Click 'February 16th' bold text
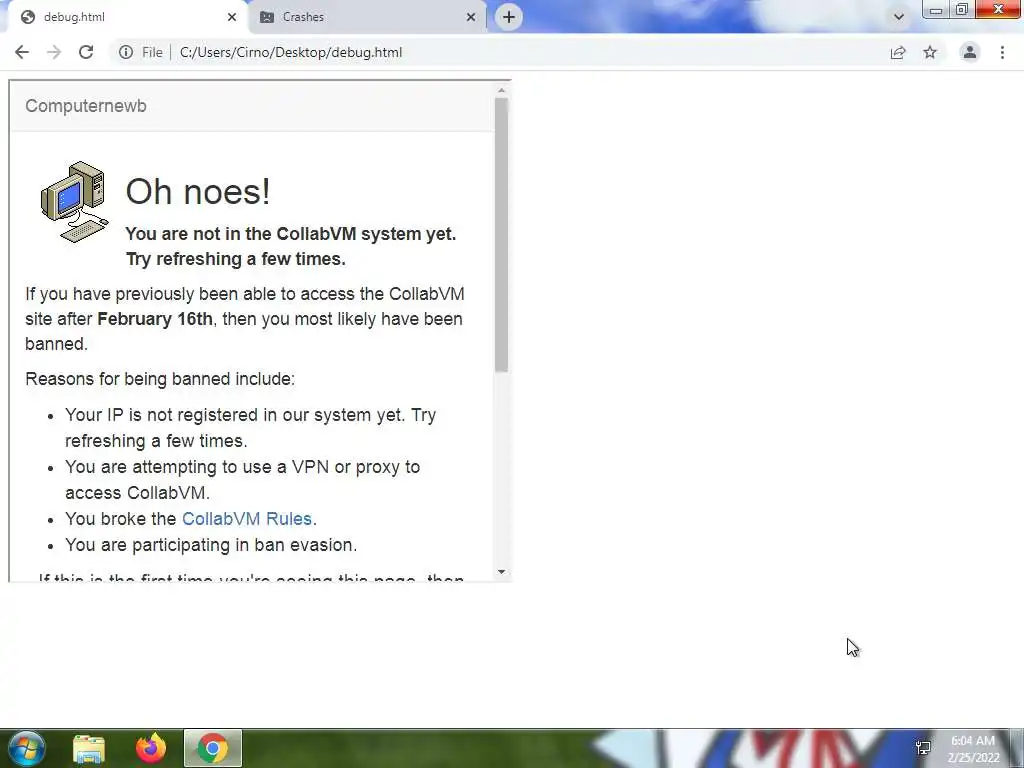The width and height of the screenshot is (1024, 768). point(155,319)
